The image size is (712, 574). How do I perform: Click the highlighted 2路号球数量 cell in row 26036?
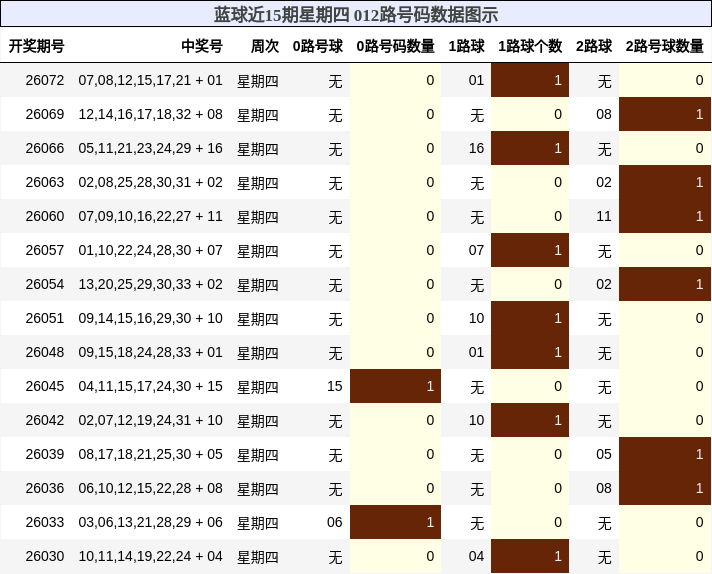[665, 488]
